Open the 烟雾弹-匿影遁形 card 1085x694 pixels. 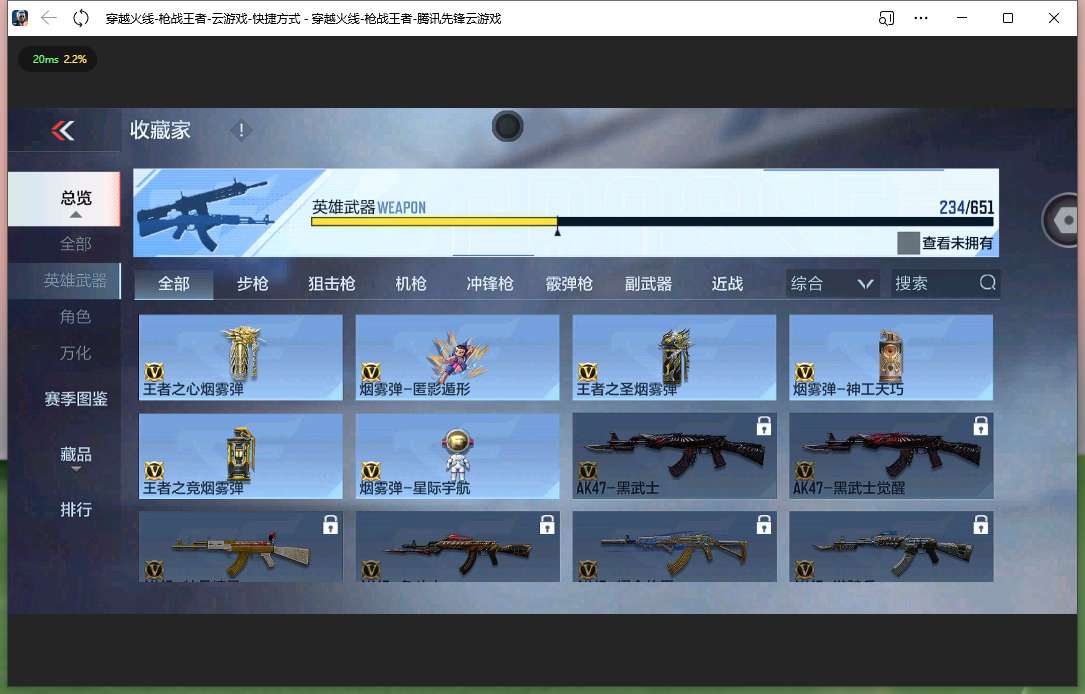(x=457, y=357)
